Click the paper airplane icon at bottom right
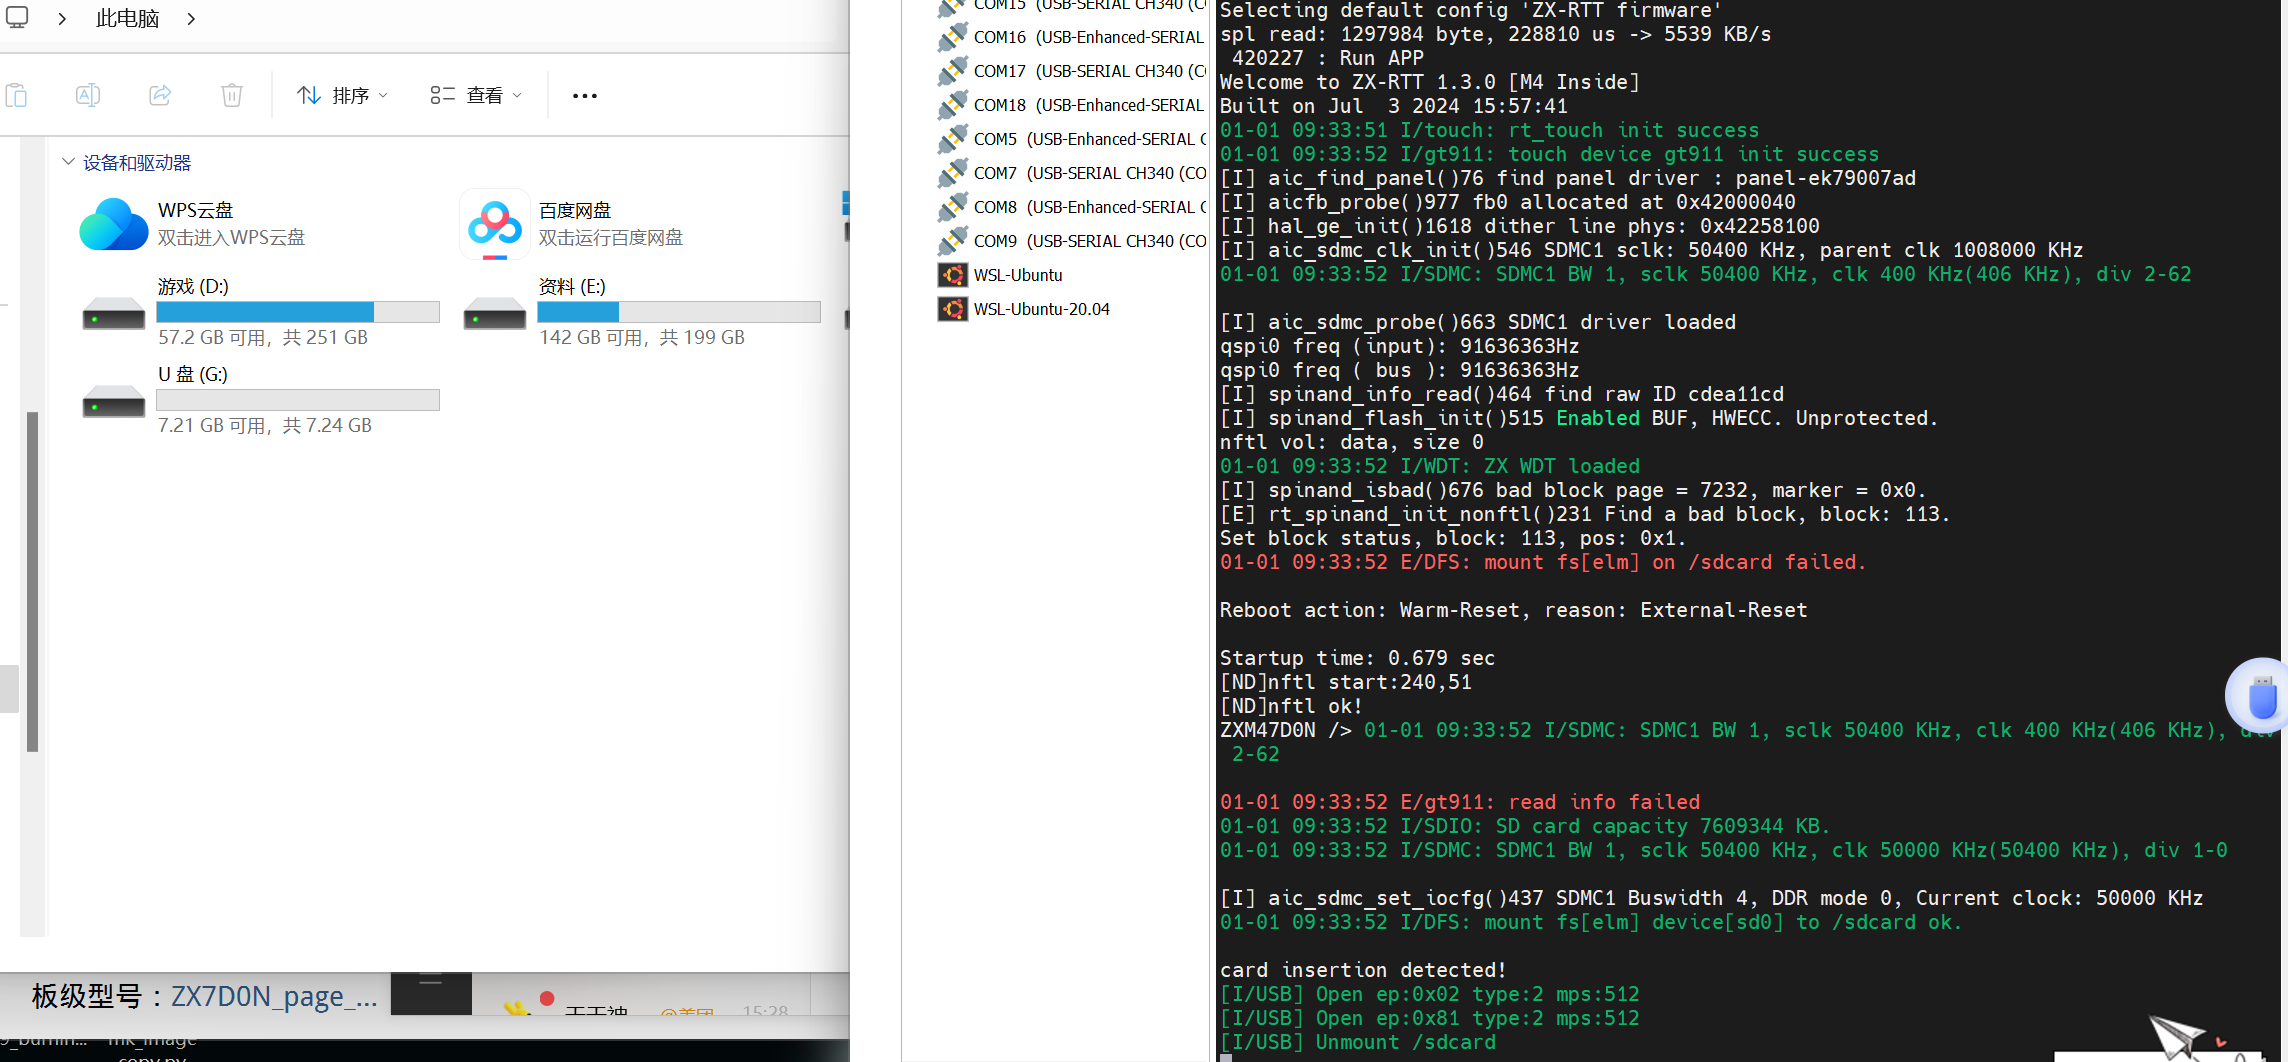Viewport: 2288px width, 1062px height. (x=2178, y=1037)
